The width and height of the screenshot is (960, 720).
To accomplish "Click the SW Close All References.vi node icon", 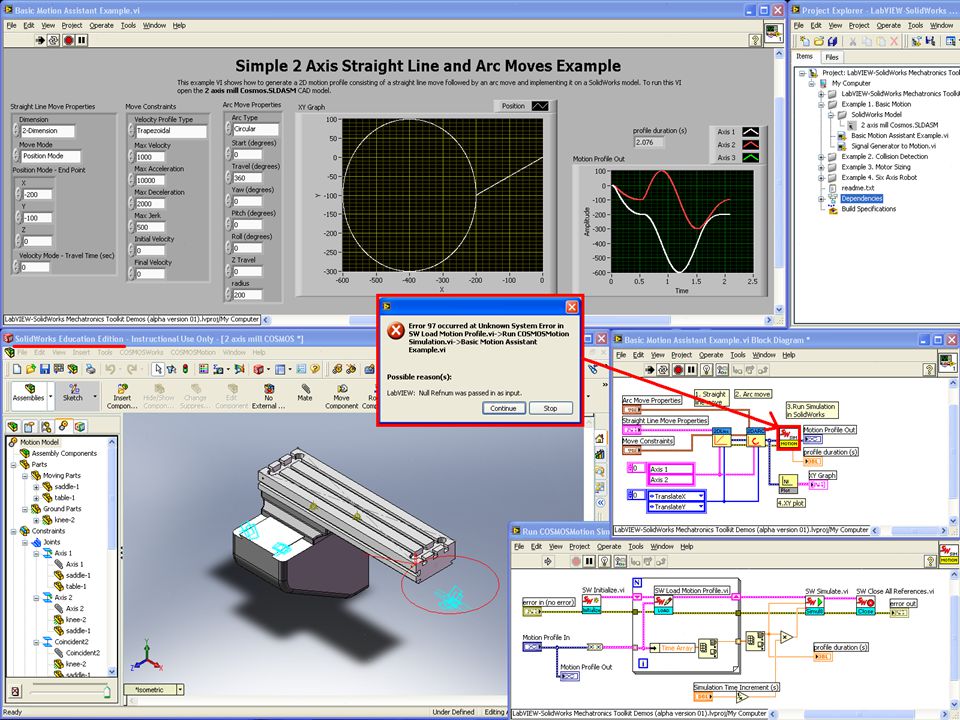I will pyautogui.click(x=866, y=606).
